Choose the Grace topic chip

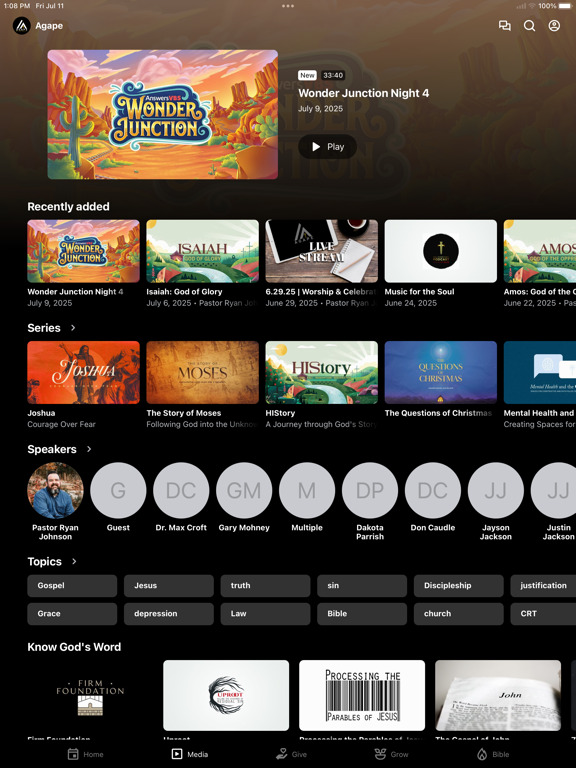72,614
